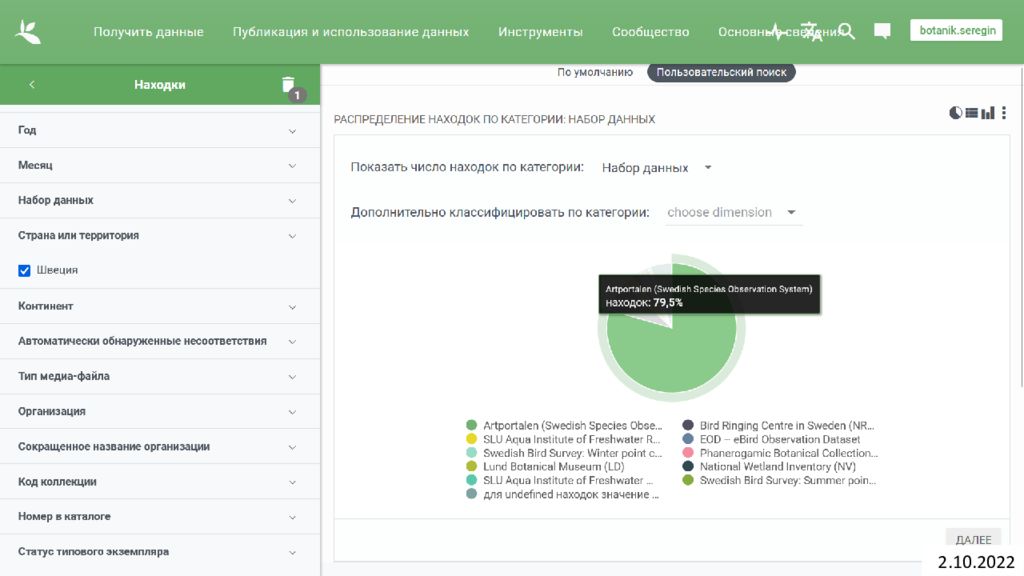The height and width of the screenshot is (576, 1024).
Task: Select the Пользовательский поиск tab
Action: click(x=721, y=72)
